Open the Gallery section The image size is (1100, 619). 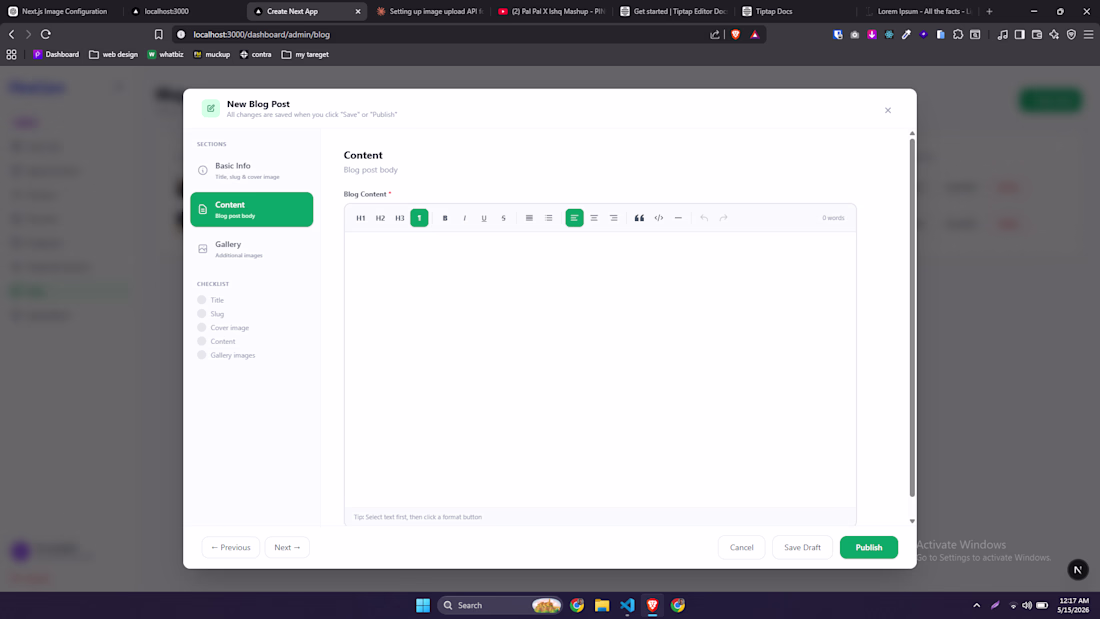coord(251,248)
